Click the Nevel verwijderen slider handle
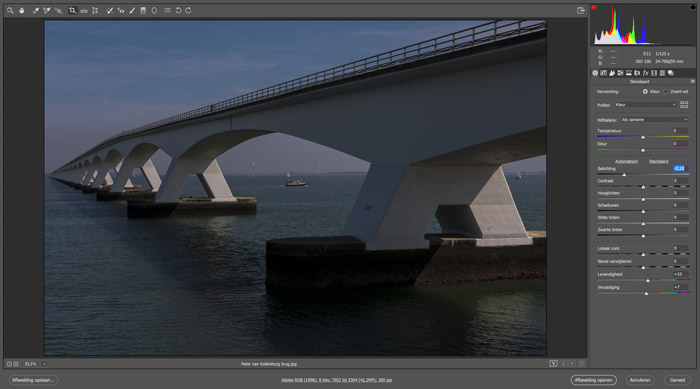The width and height of the screenshot is (700, 389). 643,267
